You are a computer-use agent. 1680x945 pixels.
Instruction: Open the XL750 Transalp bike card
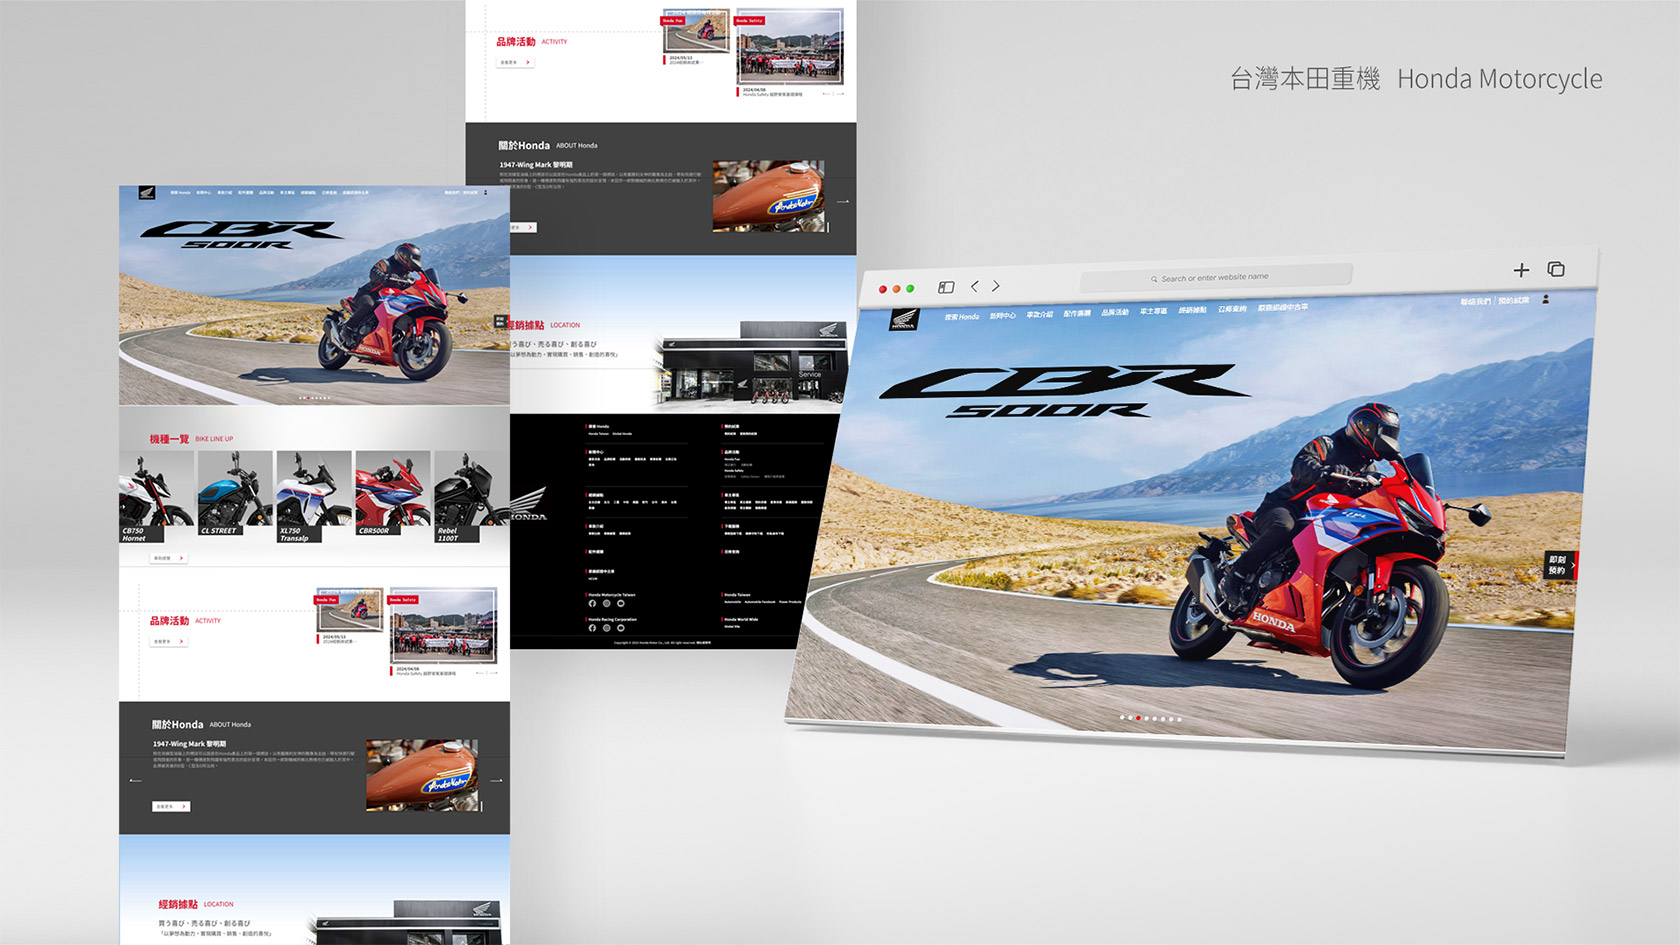[314, 496]
